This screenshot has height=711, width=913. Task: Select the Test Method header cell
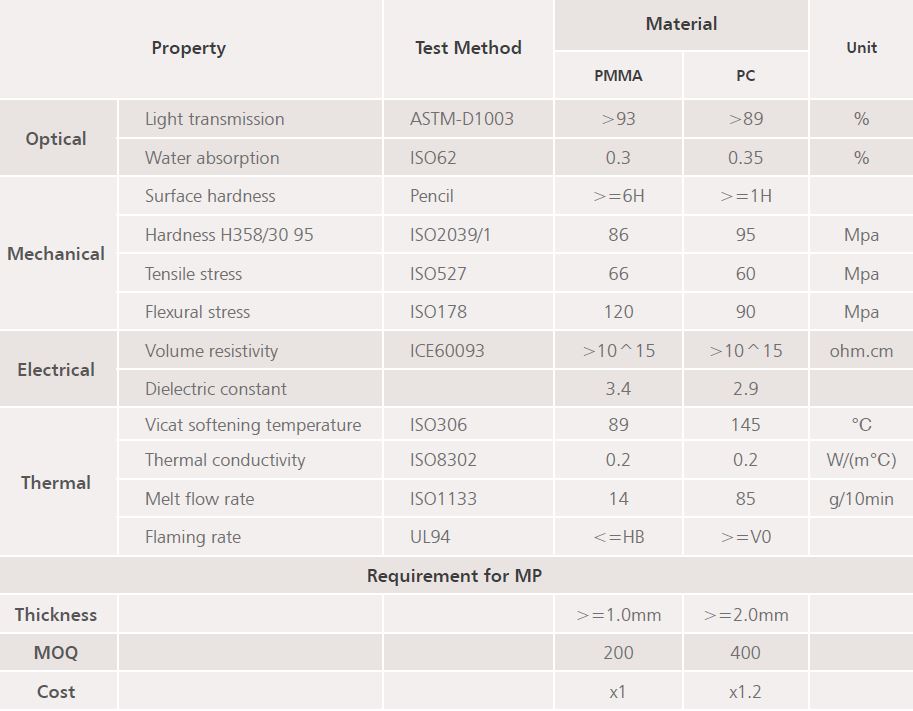click(468, 48)
